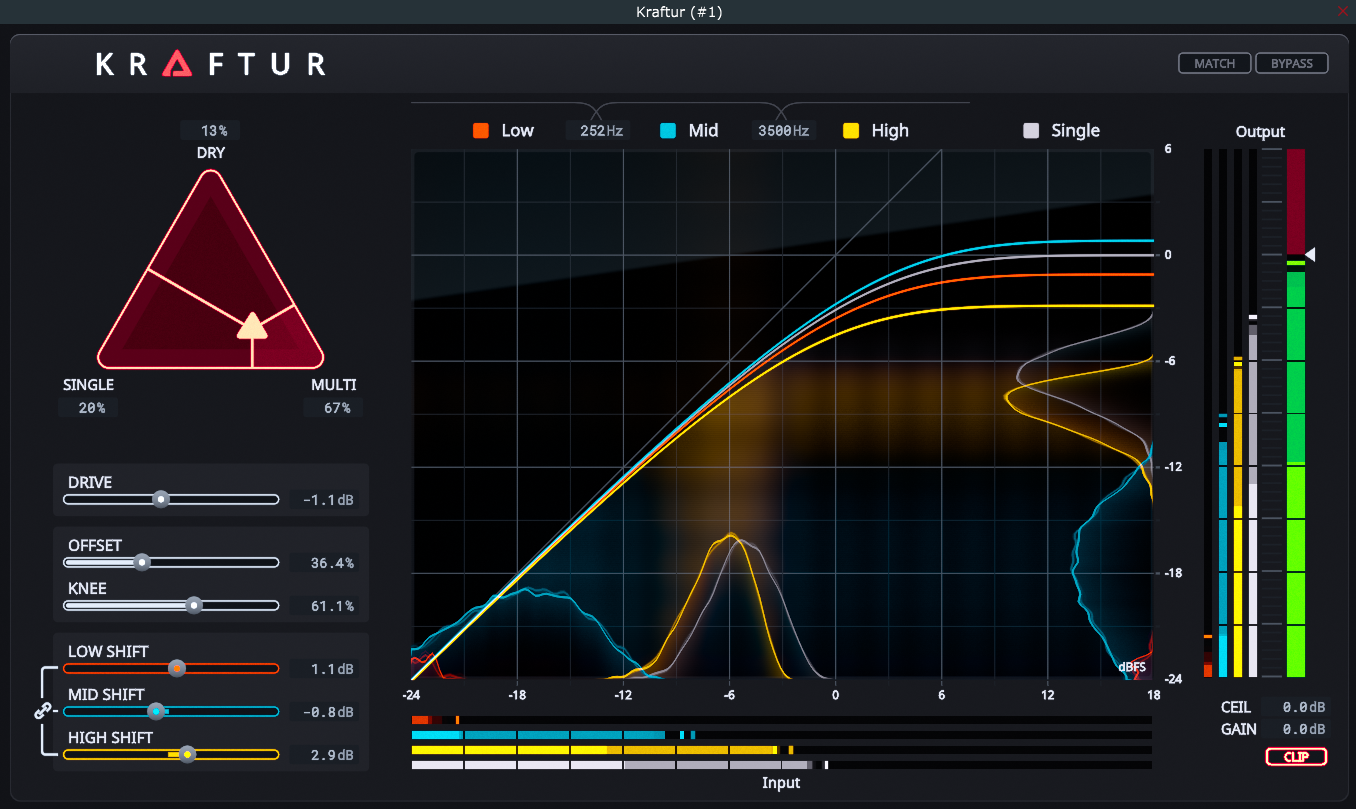Toggle the Single band square

tap(1031, 130)
